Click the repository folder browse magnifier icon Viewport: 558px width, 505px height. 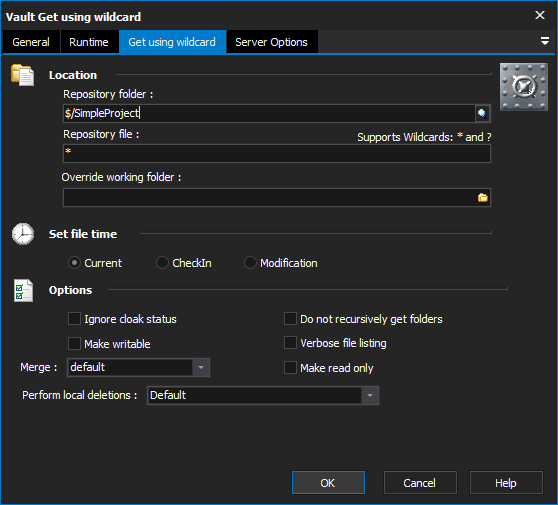pos(482,114)
